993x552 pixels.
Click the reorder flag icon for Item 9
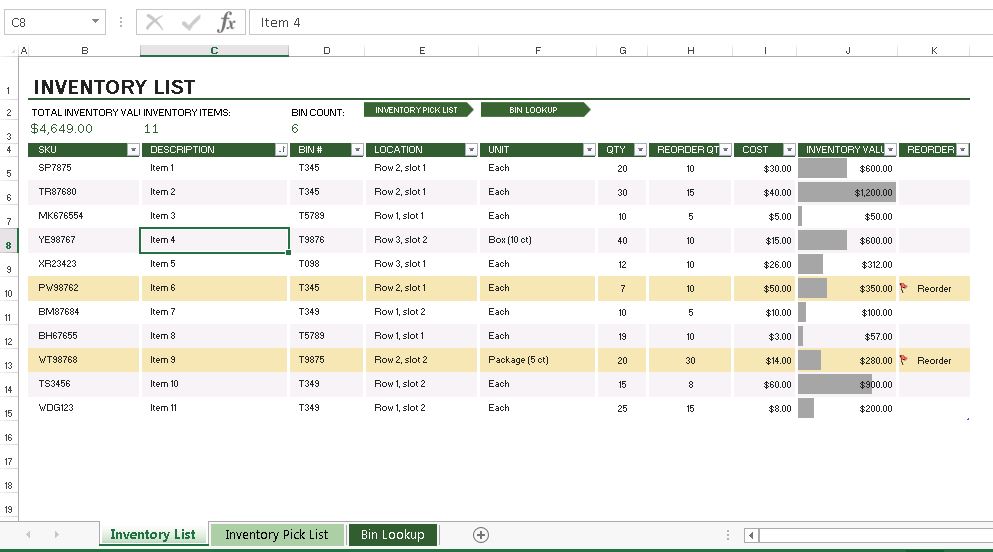coord(904,360)
